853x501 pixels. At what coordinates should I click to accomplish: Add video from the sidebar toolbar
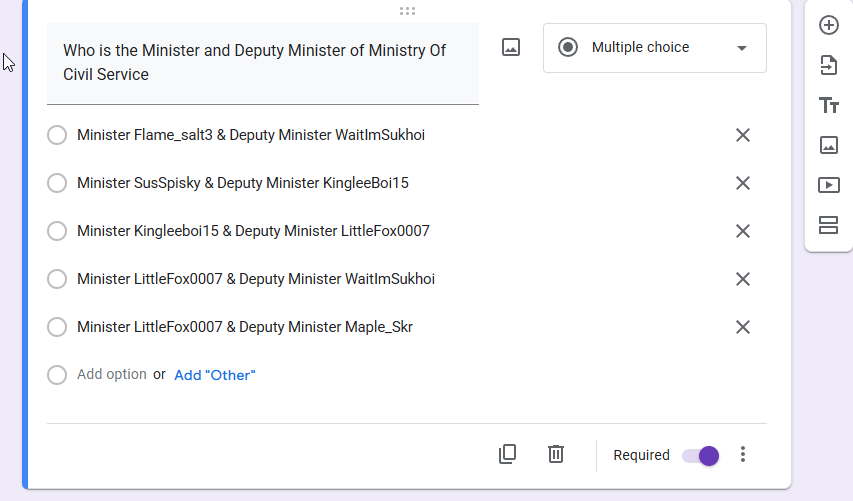829,185
